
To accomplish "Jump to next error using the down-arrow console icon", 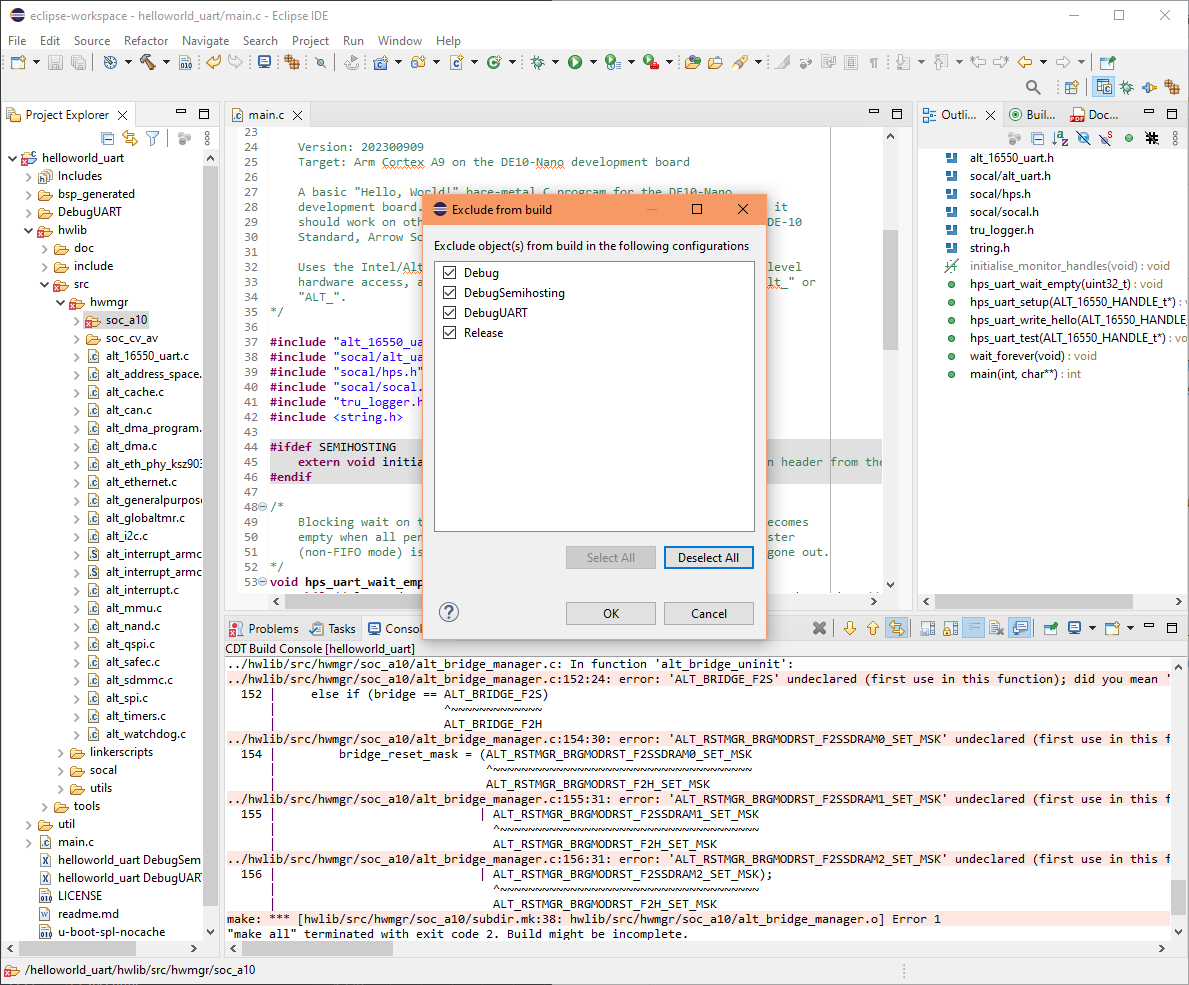I will coord(849,628).
